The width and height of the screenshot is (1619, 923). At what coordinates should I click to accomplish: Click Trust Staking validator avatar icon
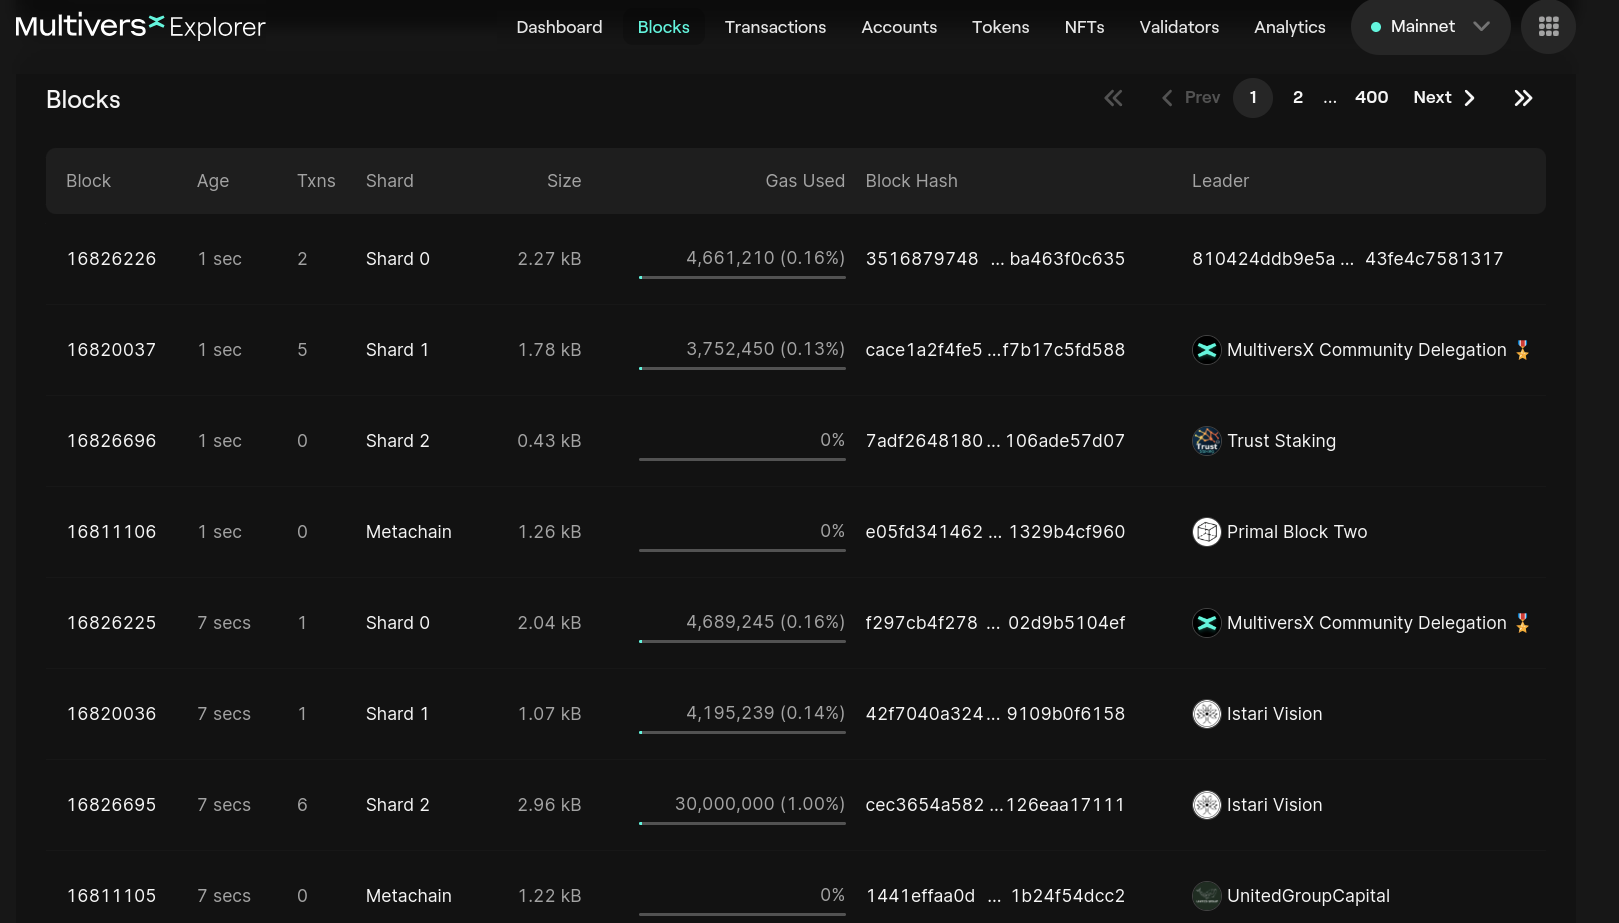click(1207, 441)
